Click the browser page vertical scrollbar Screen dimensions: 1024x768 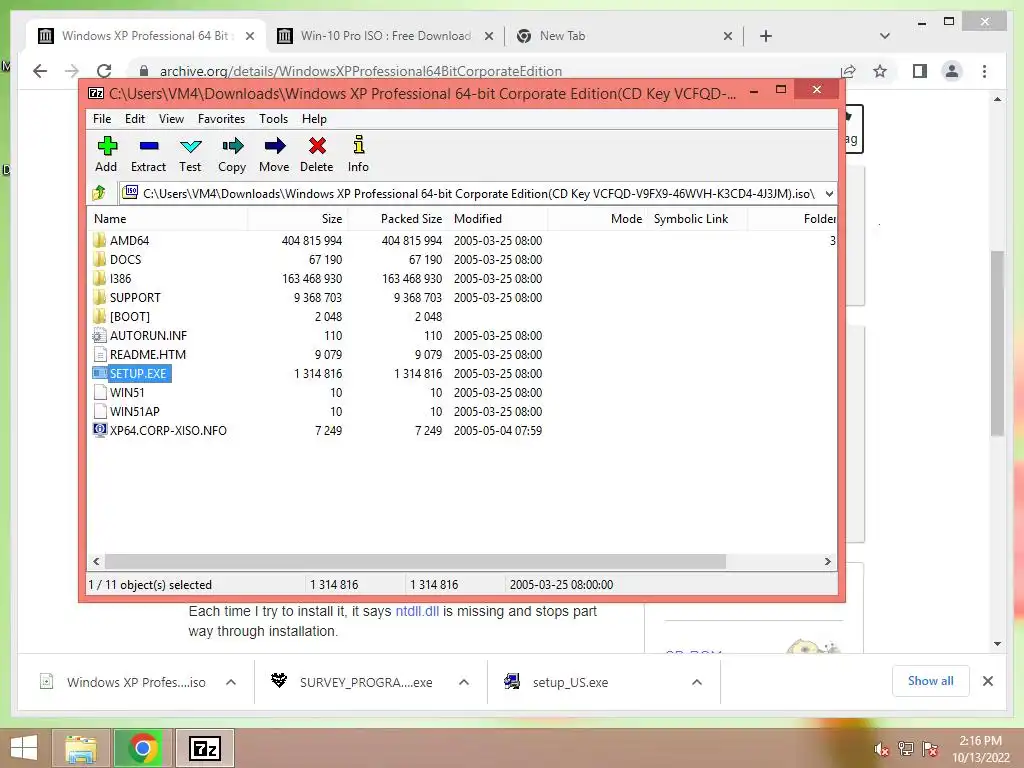point(997,344)
